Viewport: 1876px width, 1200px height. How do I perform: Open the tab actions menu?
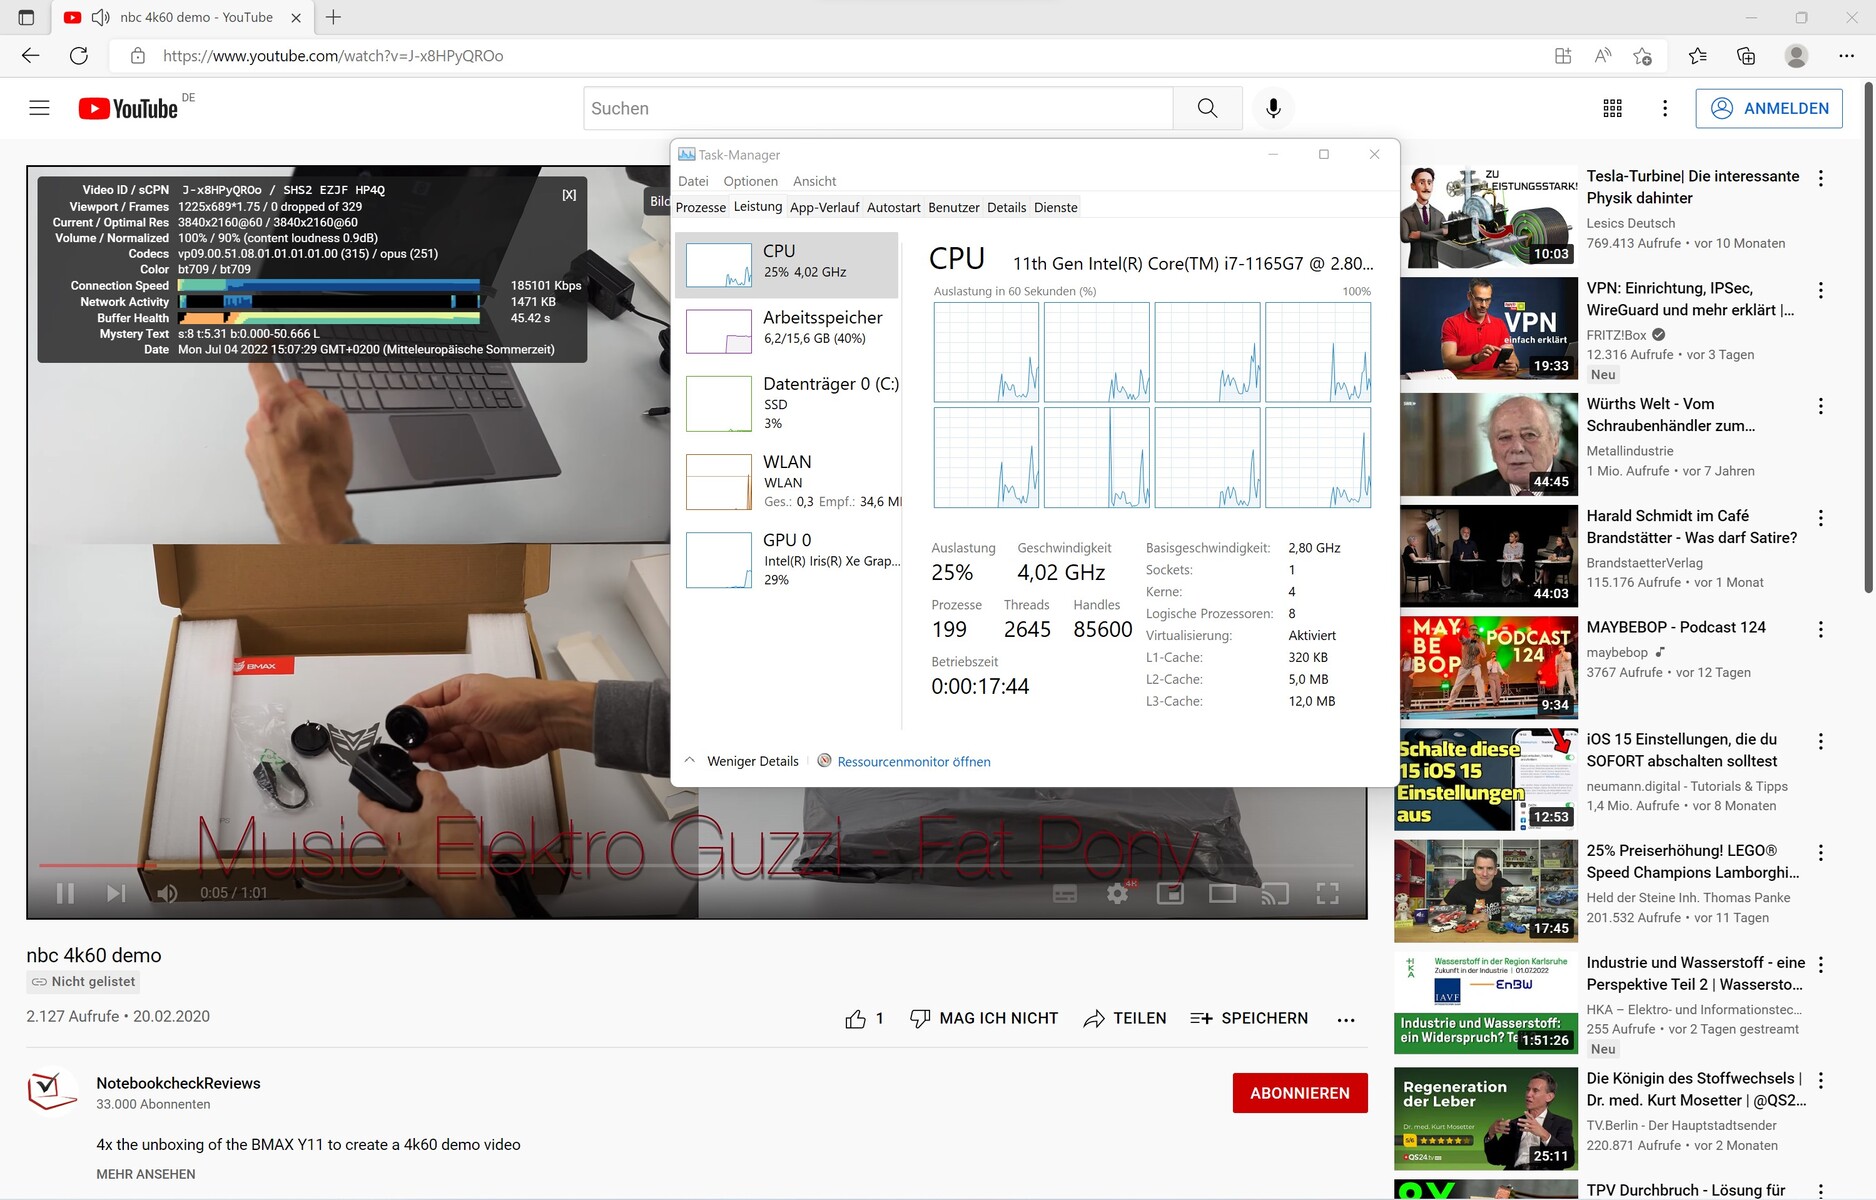click(26, 17)
